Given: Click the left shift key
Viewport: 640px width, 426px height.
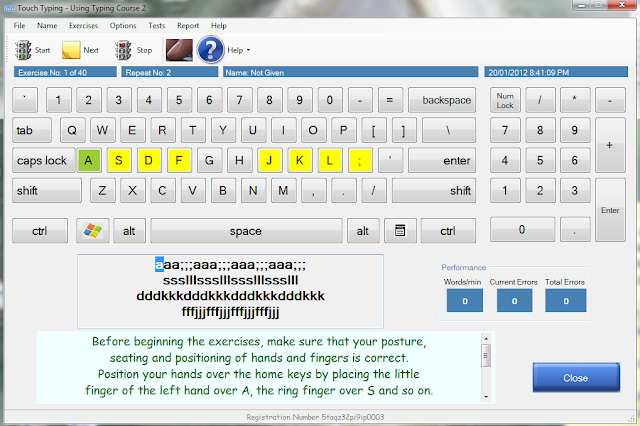Looking at the screenshot, I should [47, 191].
